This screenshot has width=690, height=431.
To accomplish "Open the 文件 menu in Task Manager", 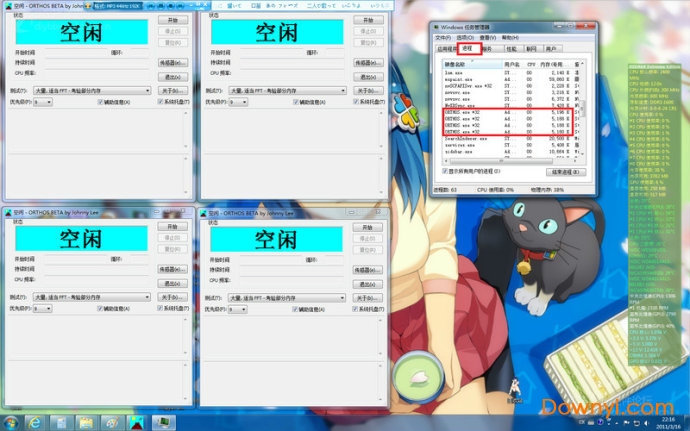I will click(x=443, y=36).
